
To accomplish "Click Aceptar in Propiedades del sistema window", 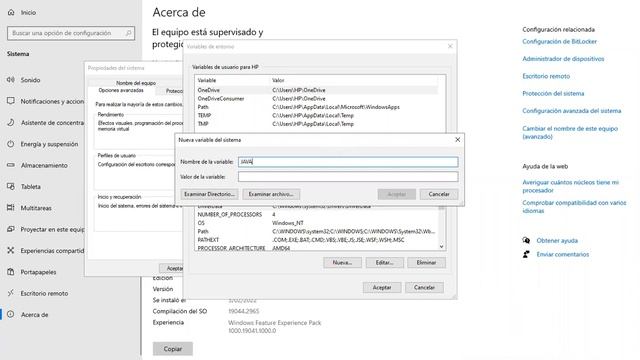I will click(171, 268).
